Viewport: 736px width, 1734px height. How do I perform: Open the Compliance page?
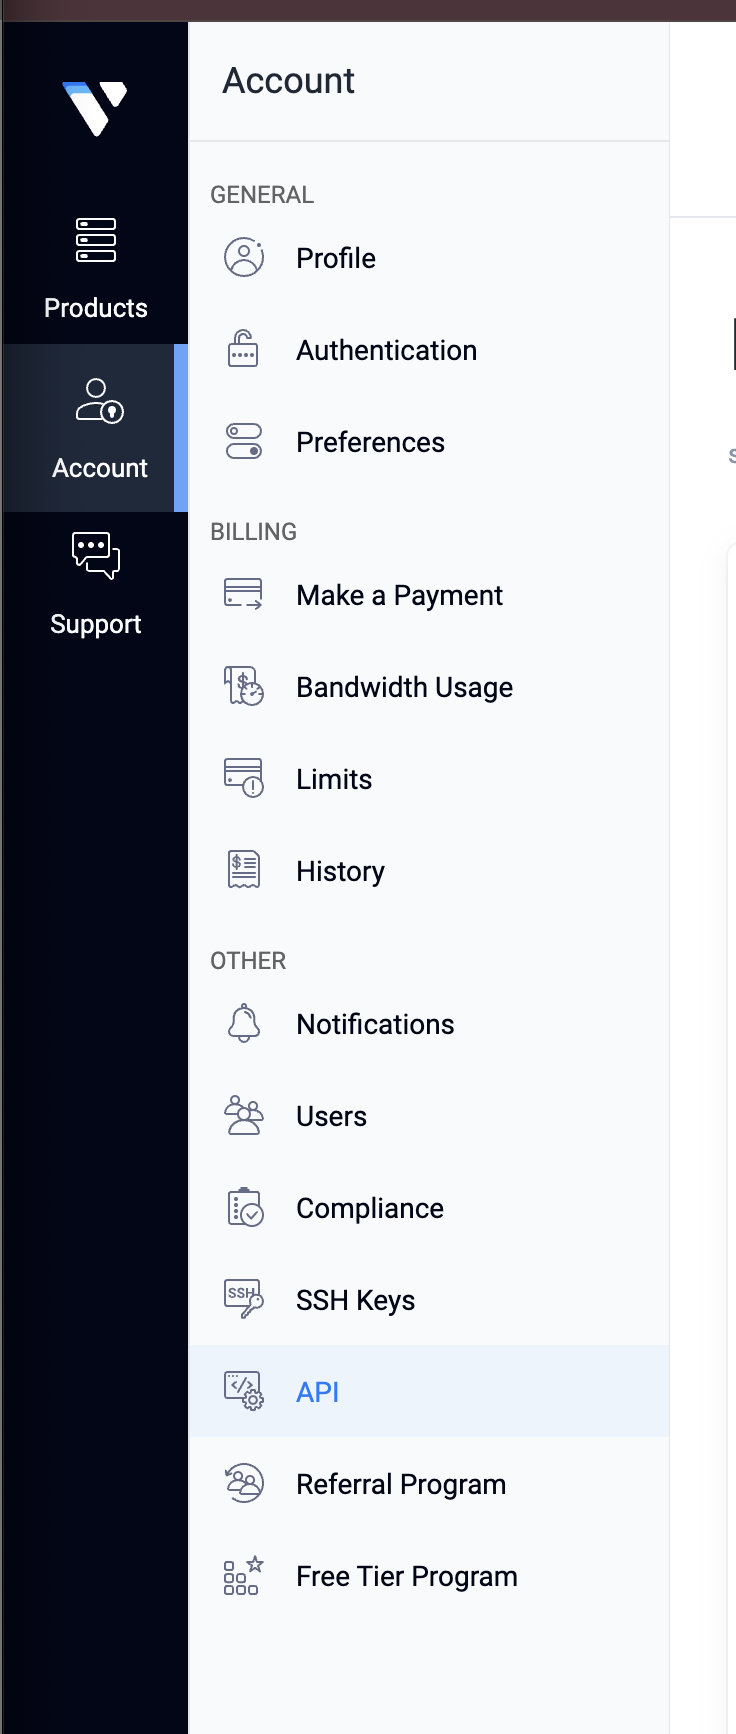[x=370, y=1208]
